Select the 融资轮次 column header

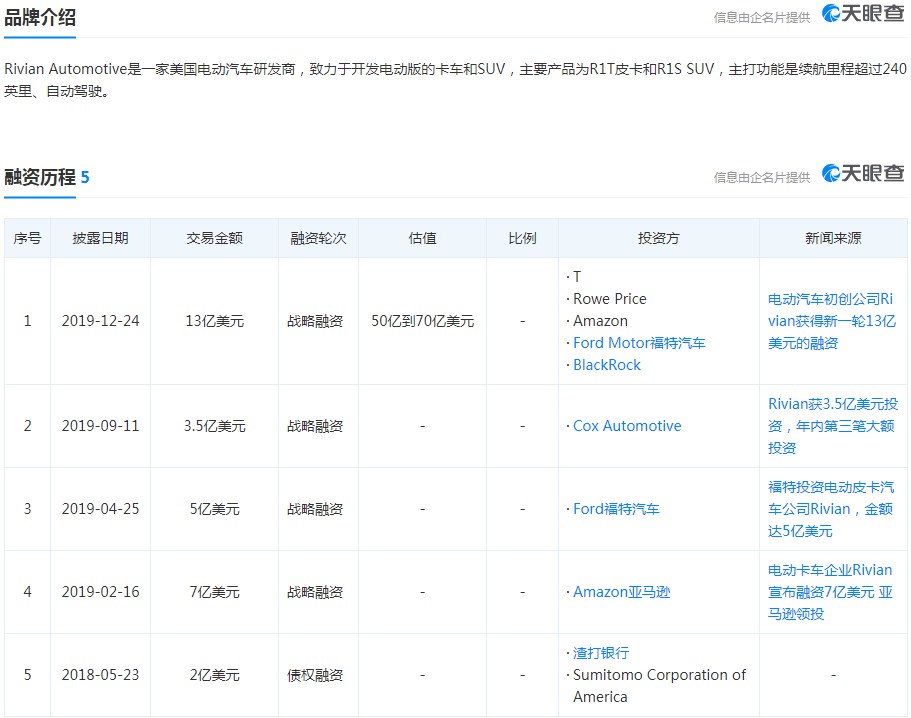tap(318, 238)
